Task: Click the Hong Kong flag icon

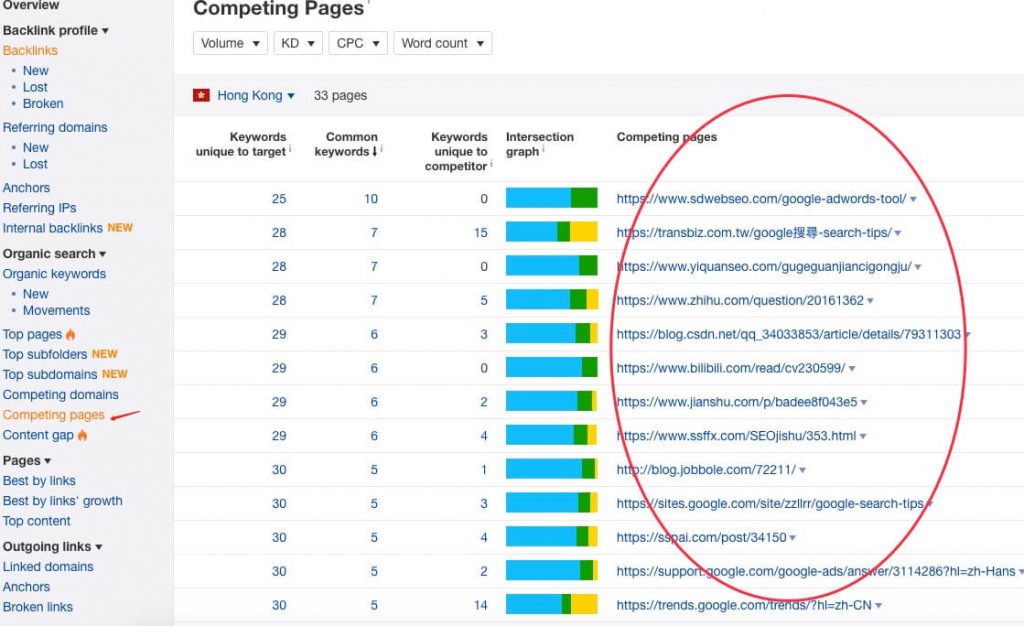Action: coord(201,96)
